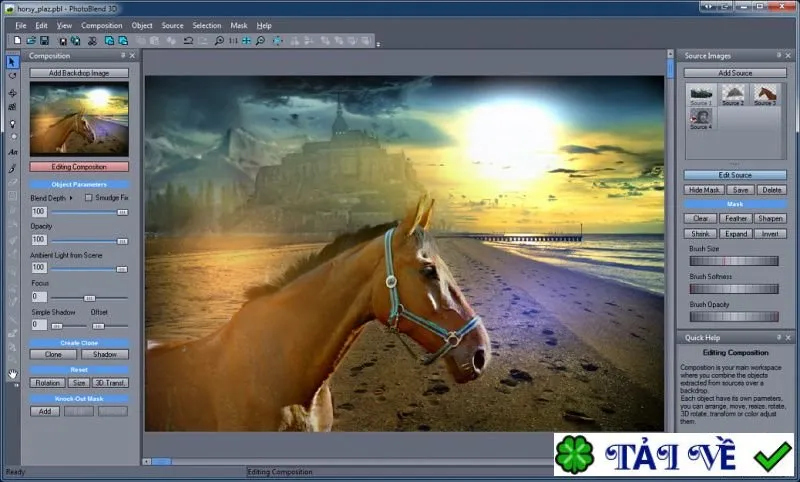Click the Reset Size button
800x482 pixels.
79,383
